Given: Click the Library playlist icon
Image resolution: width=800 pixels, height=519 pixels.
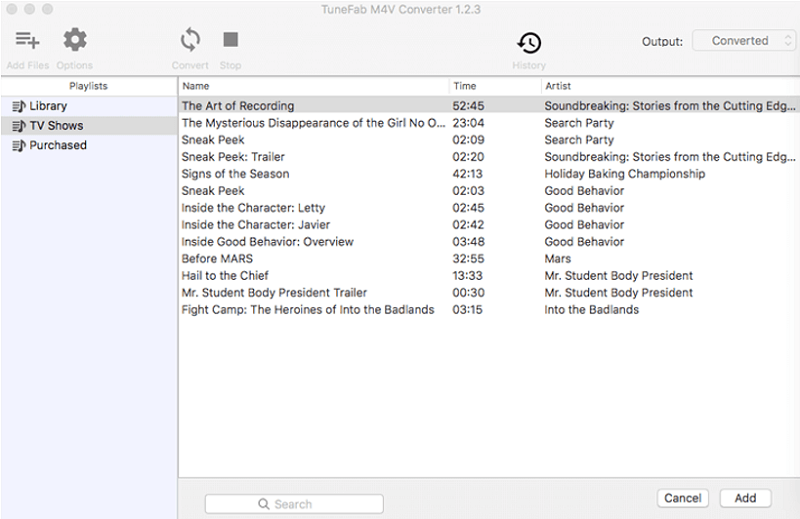Looking at the screenshot, I should (19, 106).
